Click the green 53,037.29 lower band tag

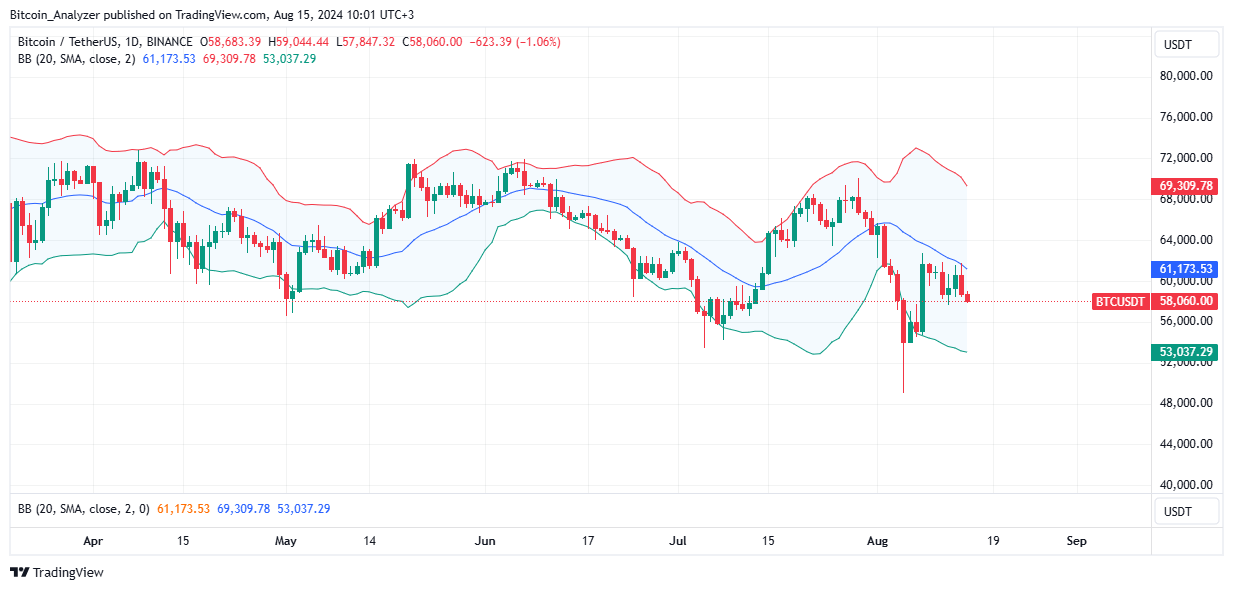point(1185,352)
